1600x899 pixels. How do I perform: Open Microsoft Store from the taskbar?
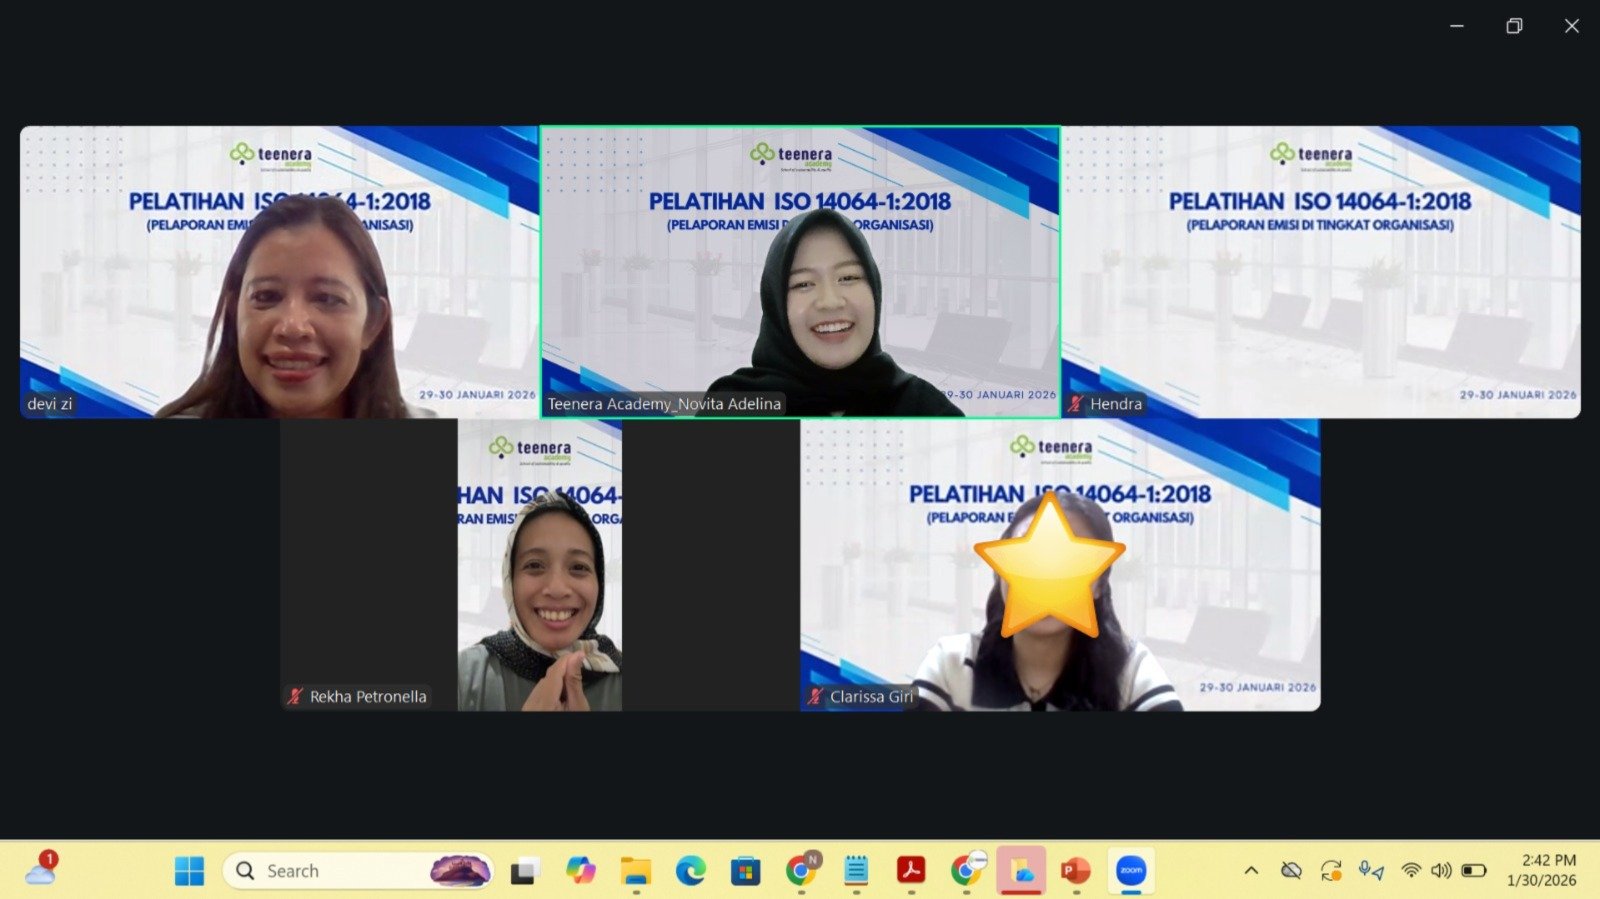point(745,871)
